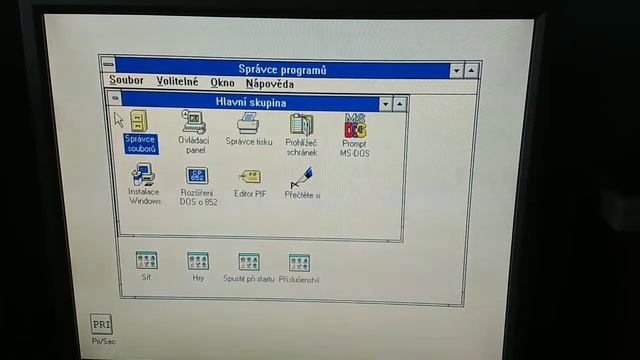Image resolution: width=640 pixels, height=360 pixels.
Task: Click the minimized Pri/Sec desktop icon
Action: coord(101,324)
